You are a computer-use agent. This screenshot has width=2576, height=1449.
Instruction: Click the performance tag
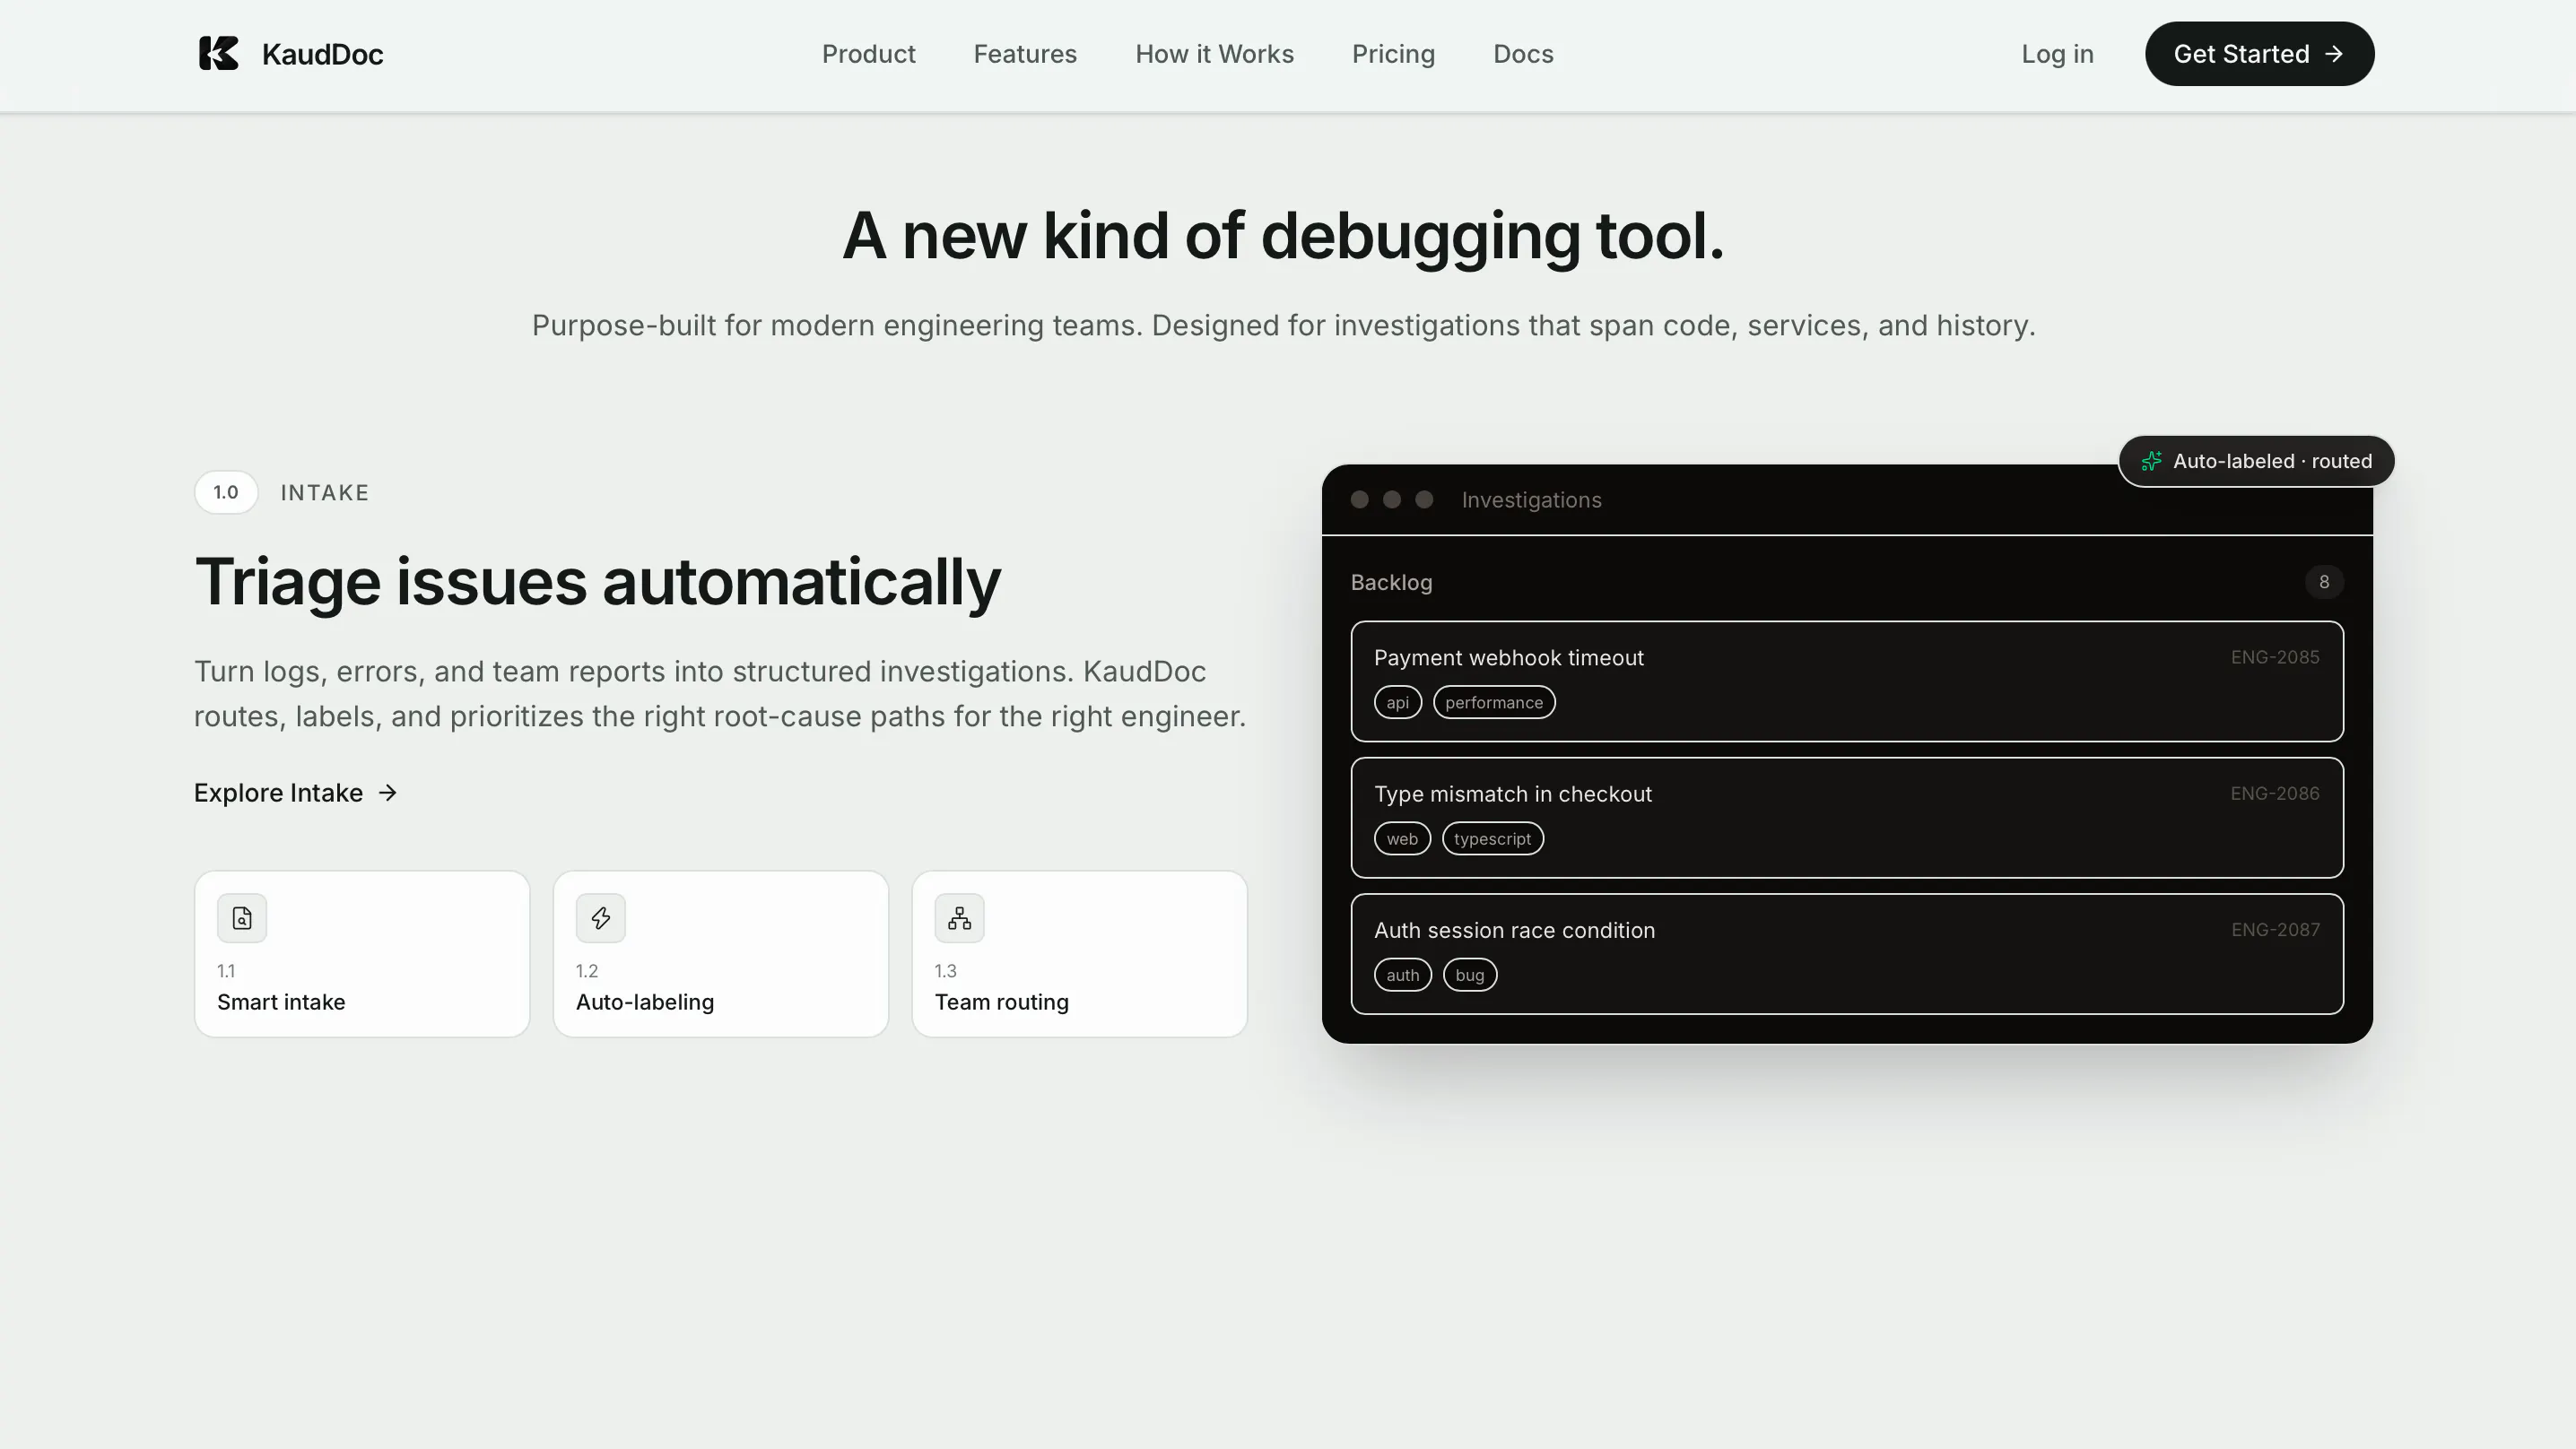[1494, 703]
